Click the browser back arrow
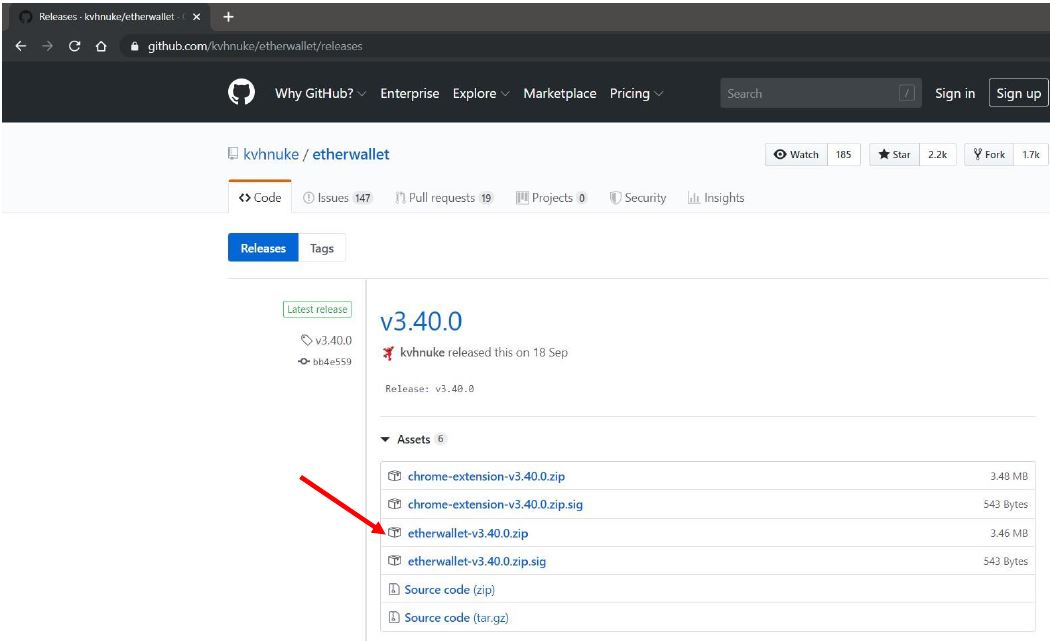This screenshot has width=1050, height=641. [21, 46]
